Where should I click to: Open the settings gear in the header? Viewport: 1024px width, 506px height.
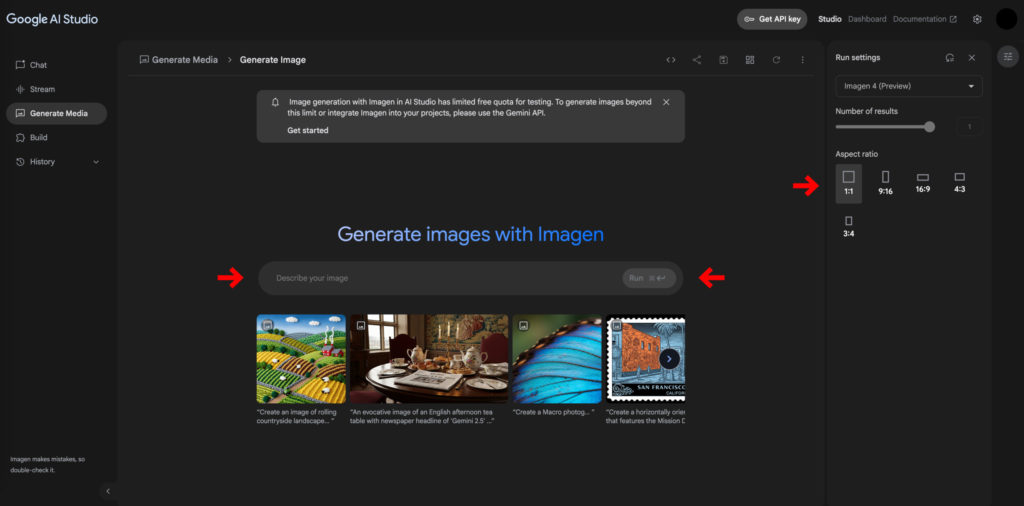pos(977,19)
